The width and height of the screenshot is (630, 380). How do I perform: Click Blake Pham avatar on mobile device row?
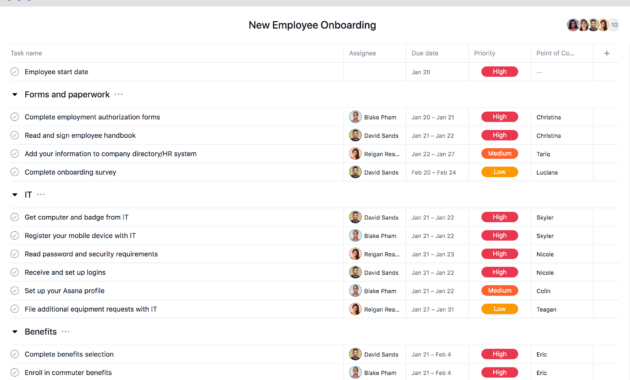tap(355, 235)
